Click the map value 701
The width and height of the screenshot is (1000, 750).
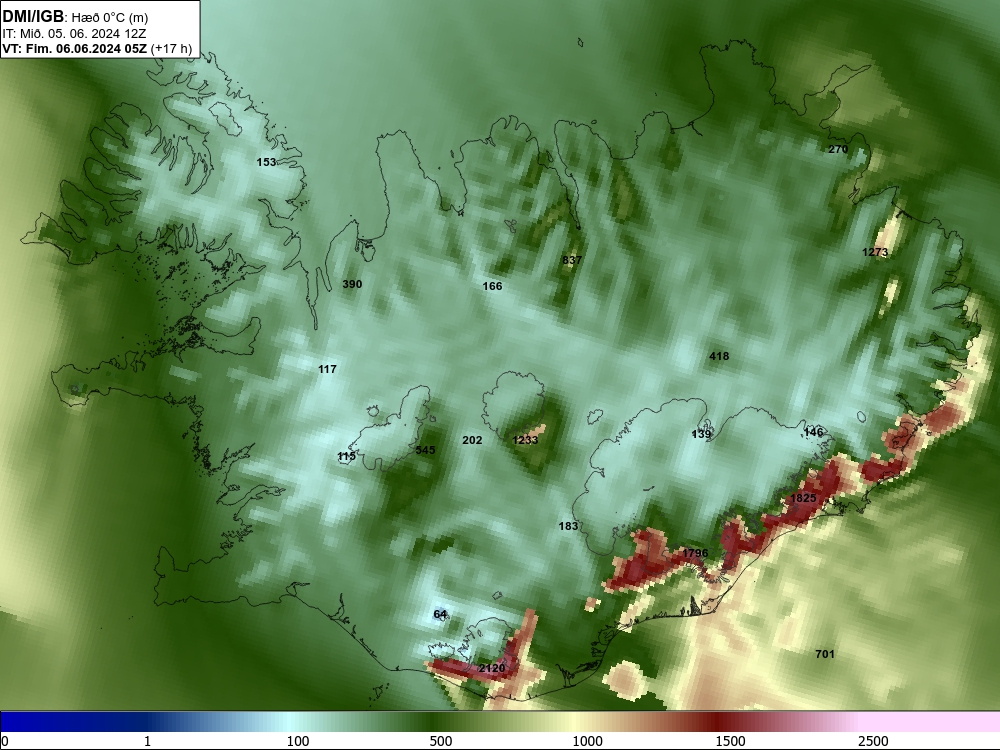point(825,654)
